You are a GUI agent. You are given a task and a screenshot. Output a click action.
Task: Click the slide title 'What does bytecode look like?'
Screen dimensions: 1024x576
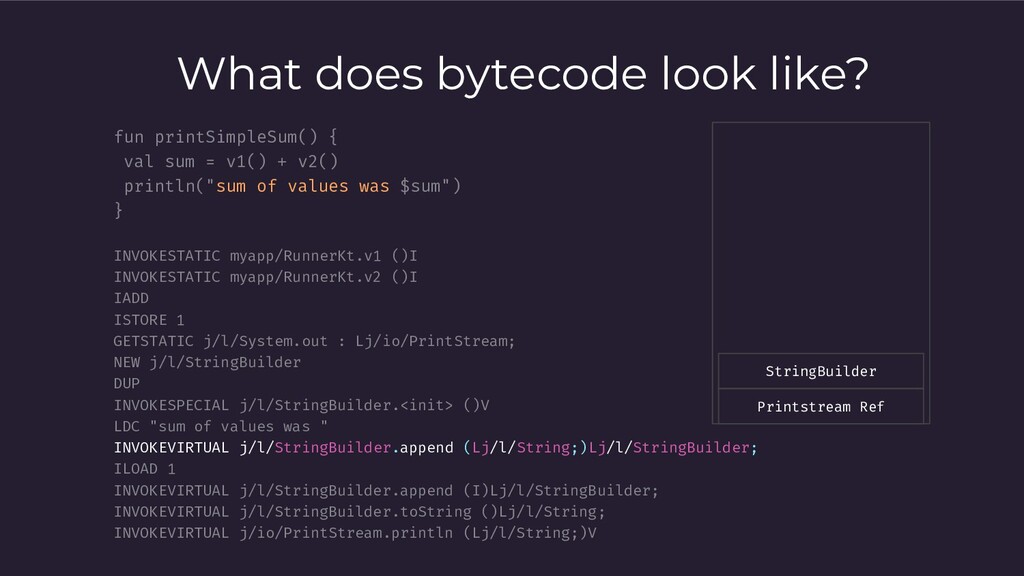click(523, 74)
